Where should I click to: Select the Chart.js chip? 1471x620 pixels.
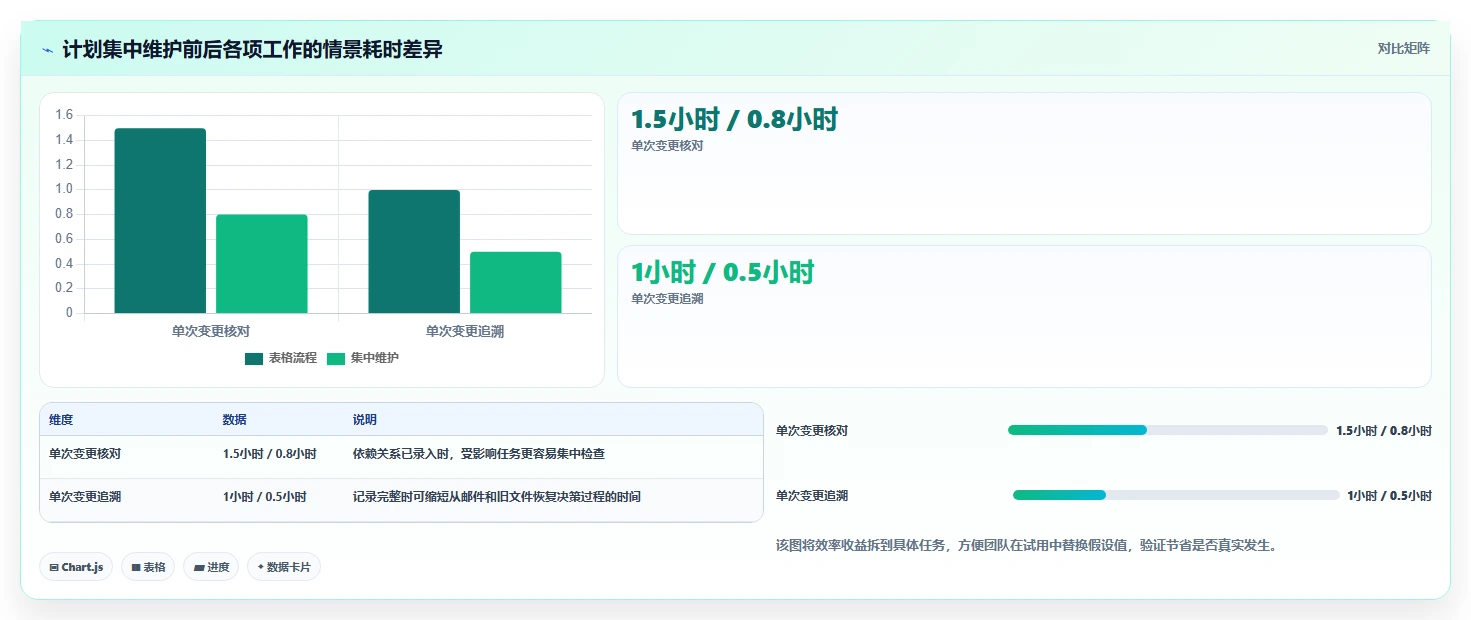tap(77, 567)
